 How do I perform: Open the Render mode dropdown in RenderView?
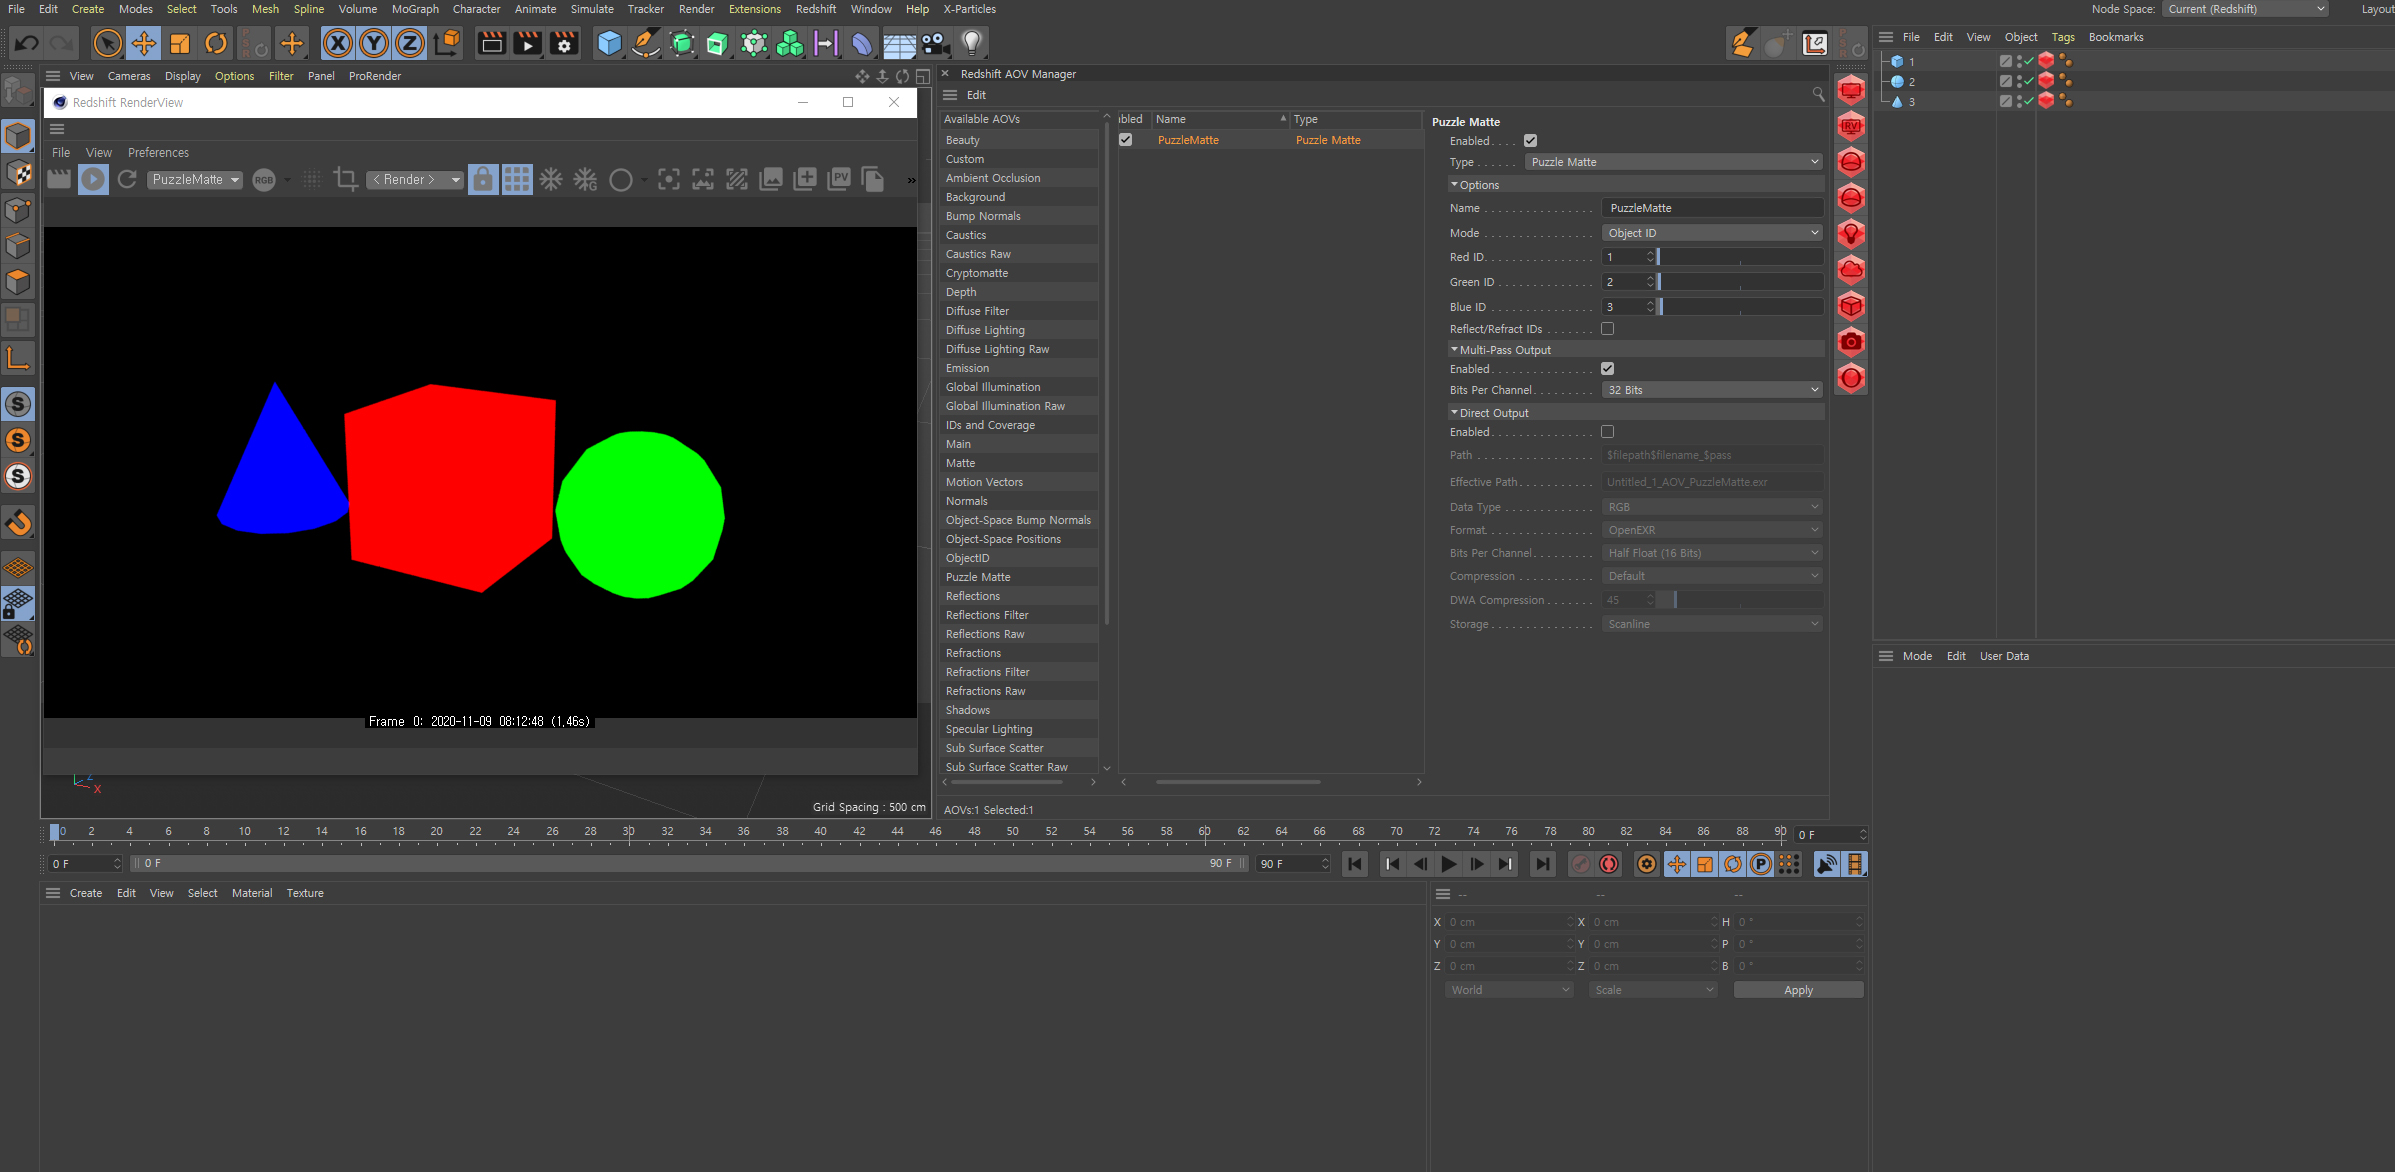point(414,180)
